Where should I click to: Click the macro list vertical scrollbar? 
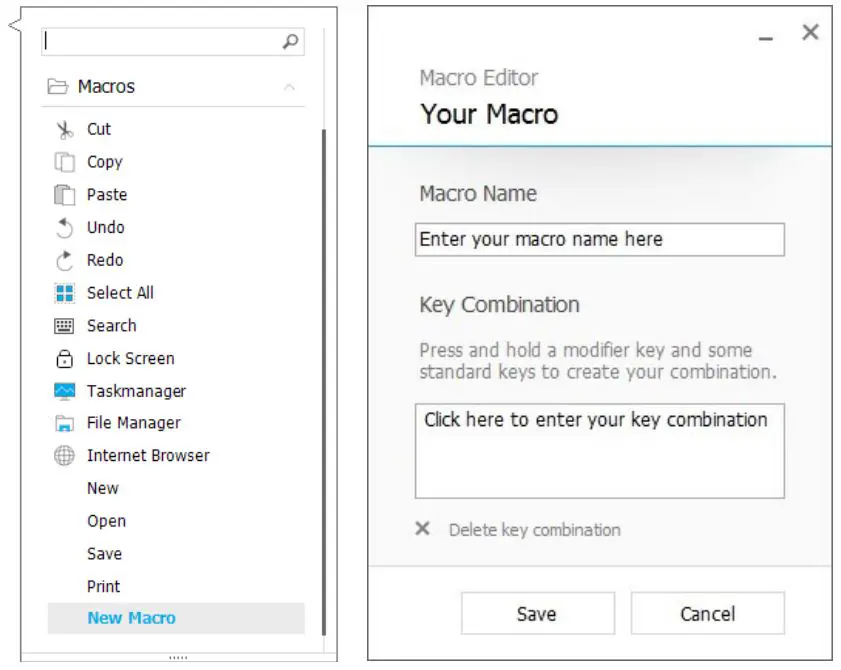click(323, 380)
